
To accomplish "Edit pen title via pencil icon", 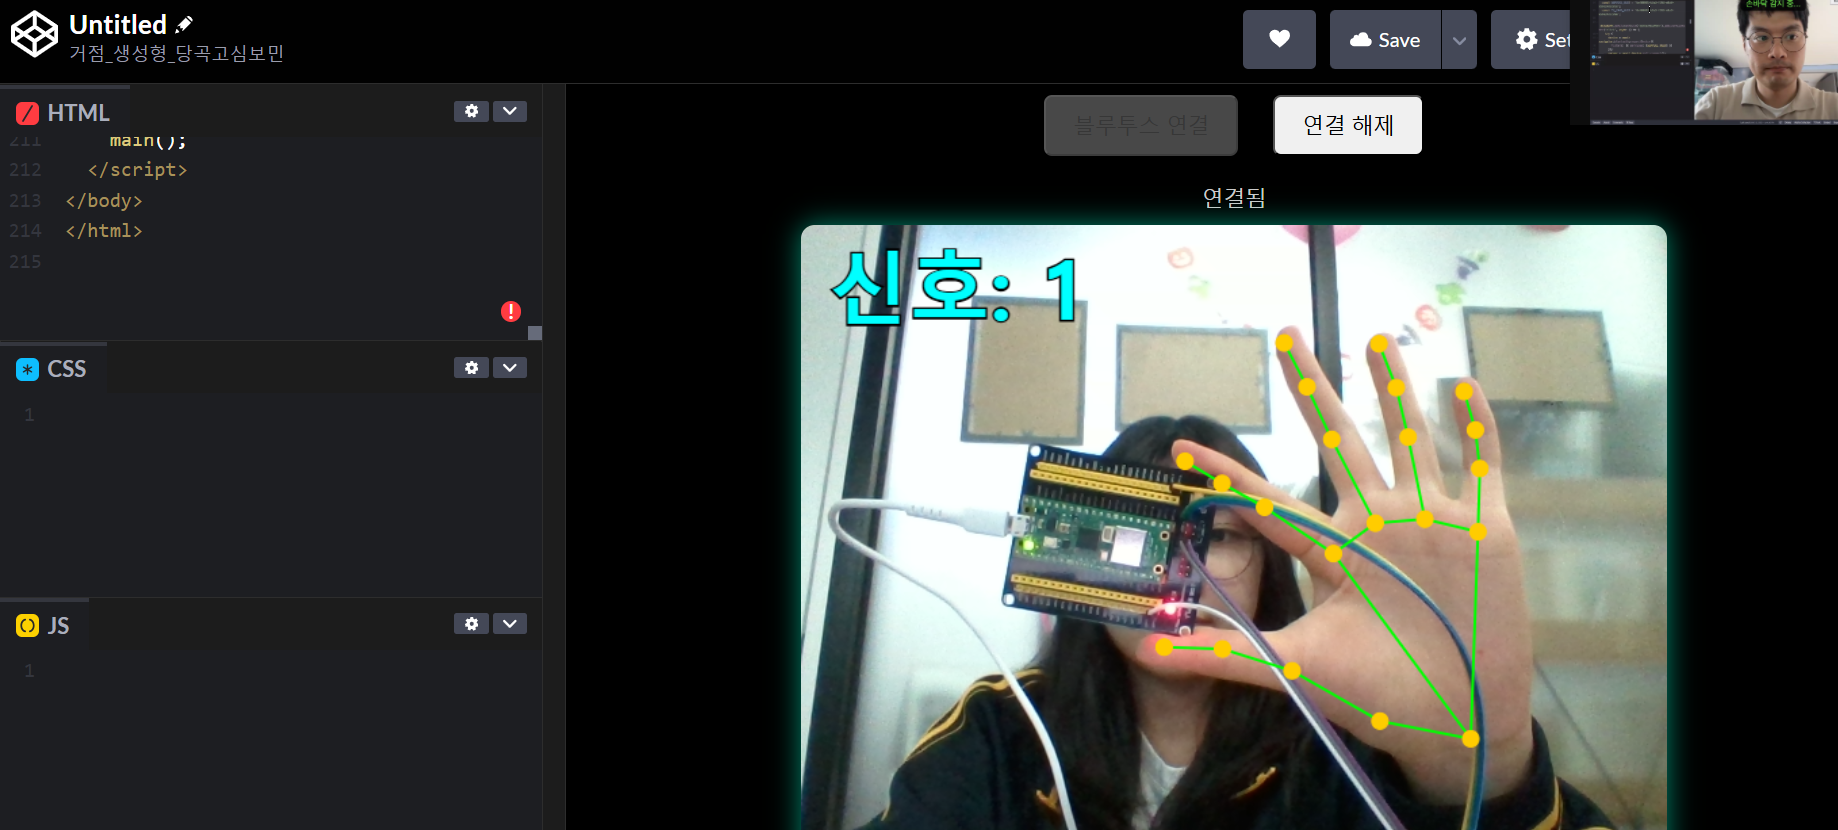I will pyautogui.click(x=184, y=24).
